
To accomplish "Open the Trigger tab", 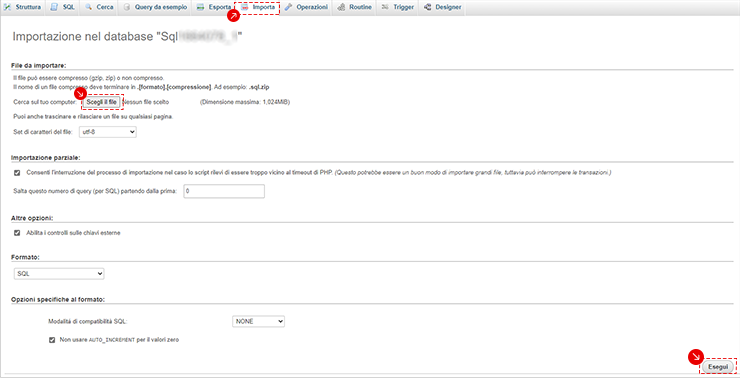I will click(x=398, y=8).
